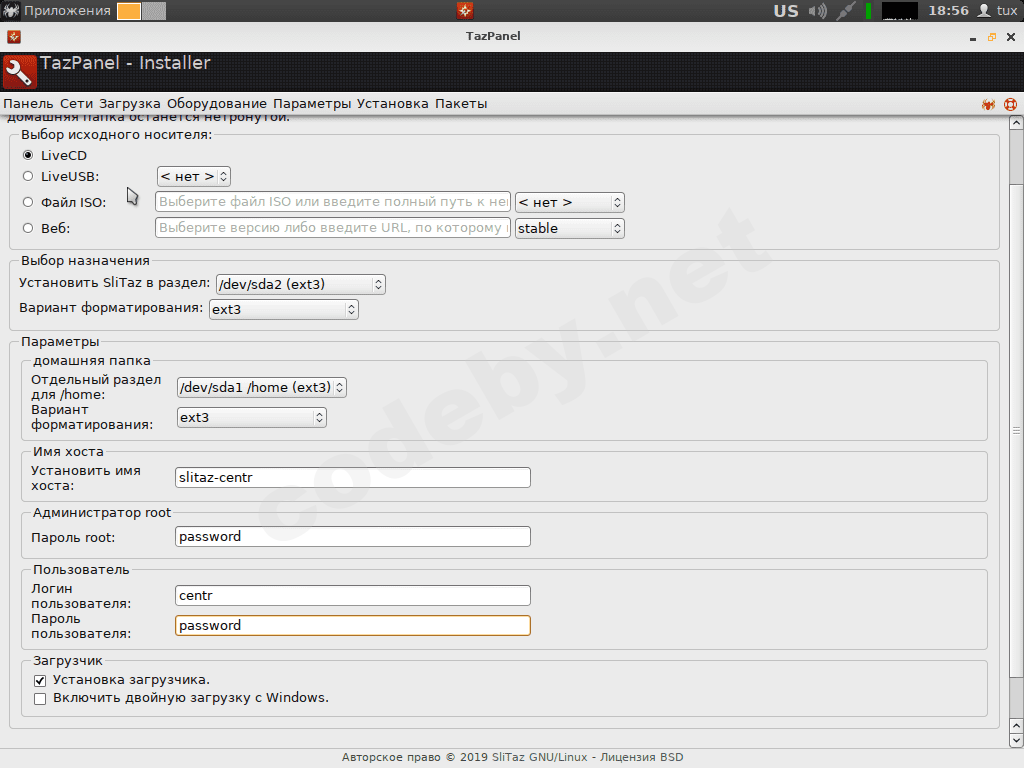Image resolution: width=1024 pixels, height=768 pixels.
Task: Open the Оборудование menu
Action: (216, 104)
